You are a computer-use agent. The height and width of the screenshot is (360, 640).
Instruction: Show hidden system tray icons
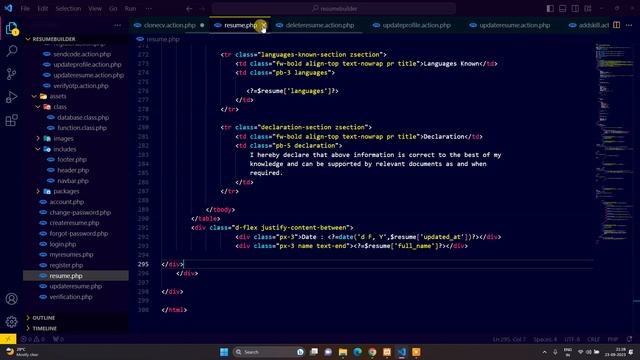(x=544, y=352)
